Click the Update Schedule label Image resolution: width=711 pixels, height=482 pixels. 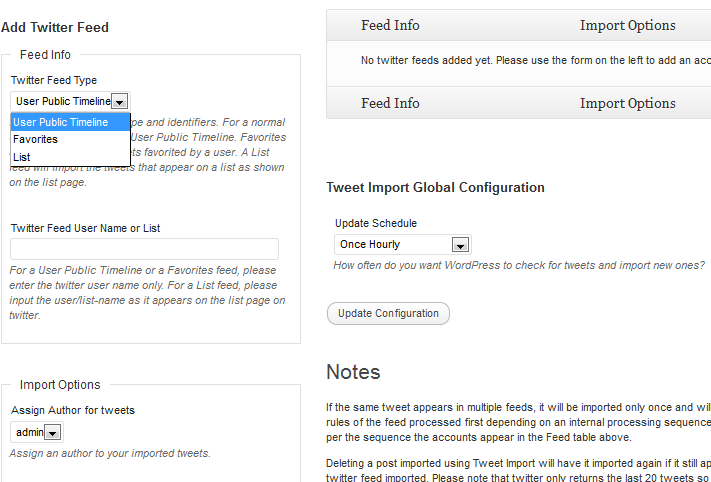point(376,223)
